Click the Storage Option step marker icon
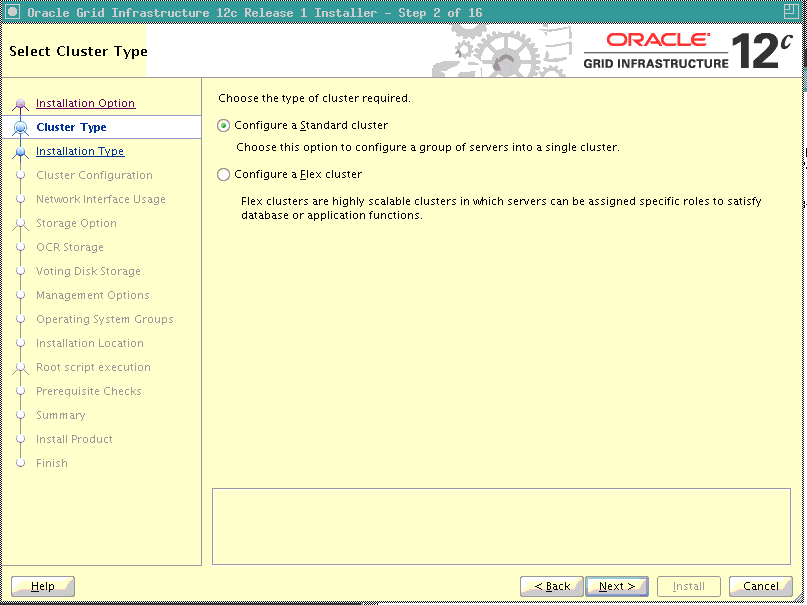807x605 pixels. pyautogui.click(x=21, y=223)
